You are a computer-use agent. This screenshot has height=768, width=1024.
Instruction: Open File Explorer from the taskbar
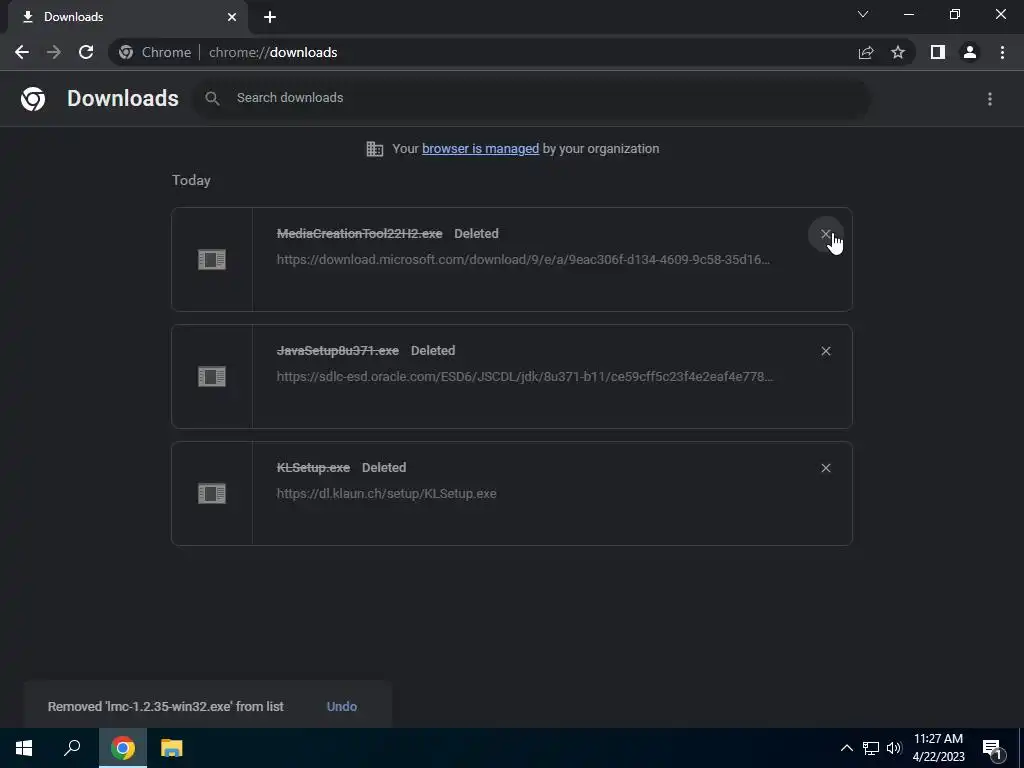pyautogui.click(x=172, y=748)
